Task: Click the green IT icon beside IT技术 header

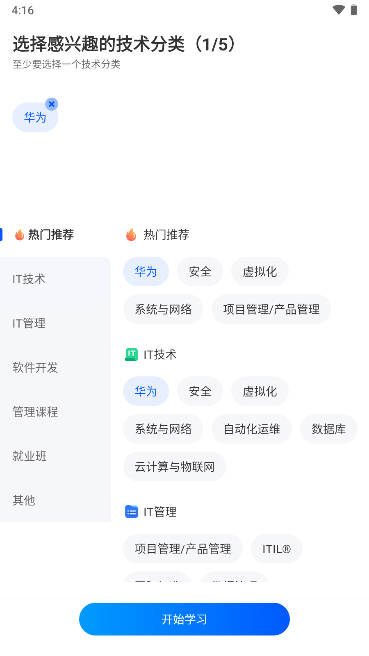Action: pos(131,354)
